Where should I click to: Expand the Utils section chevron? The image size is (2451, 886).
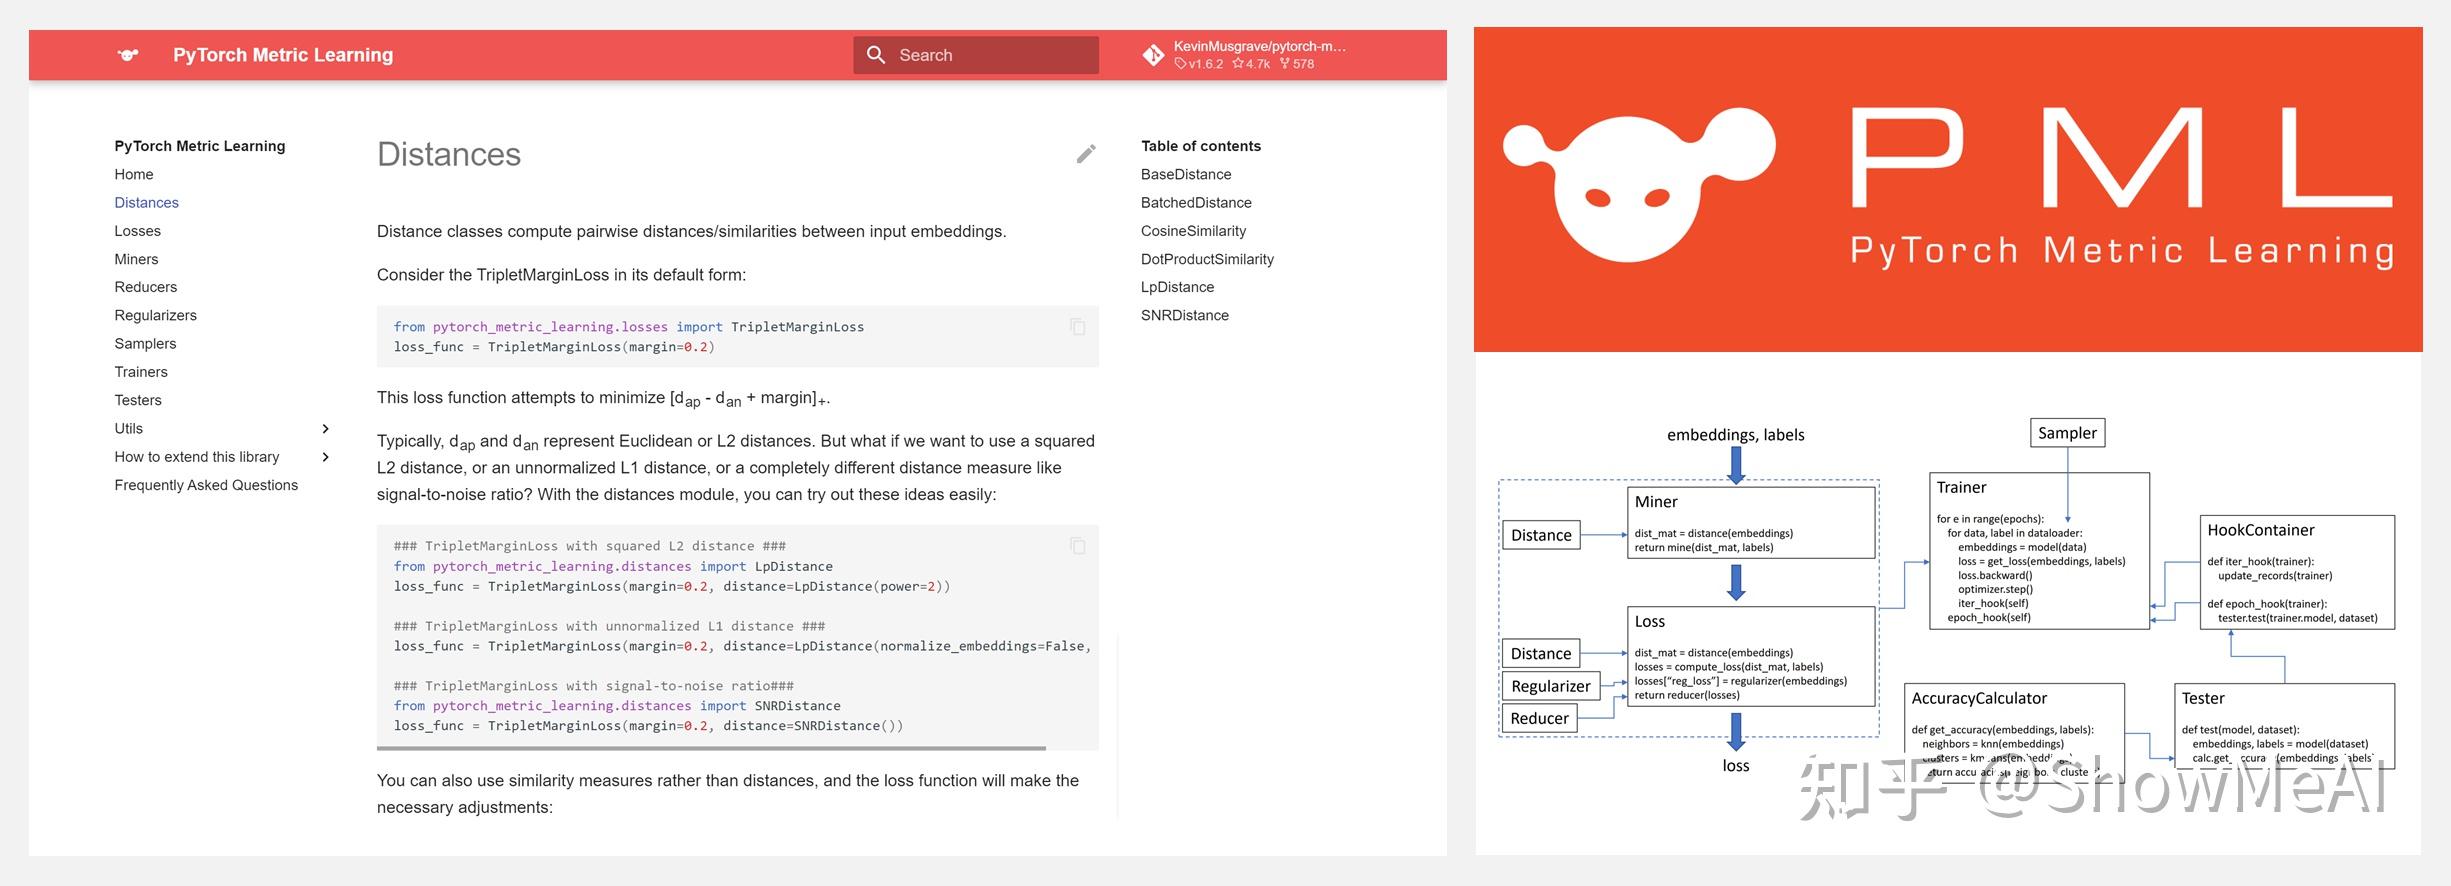(x=325, y=429)
